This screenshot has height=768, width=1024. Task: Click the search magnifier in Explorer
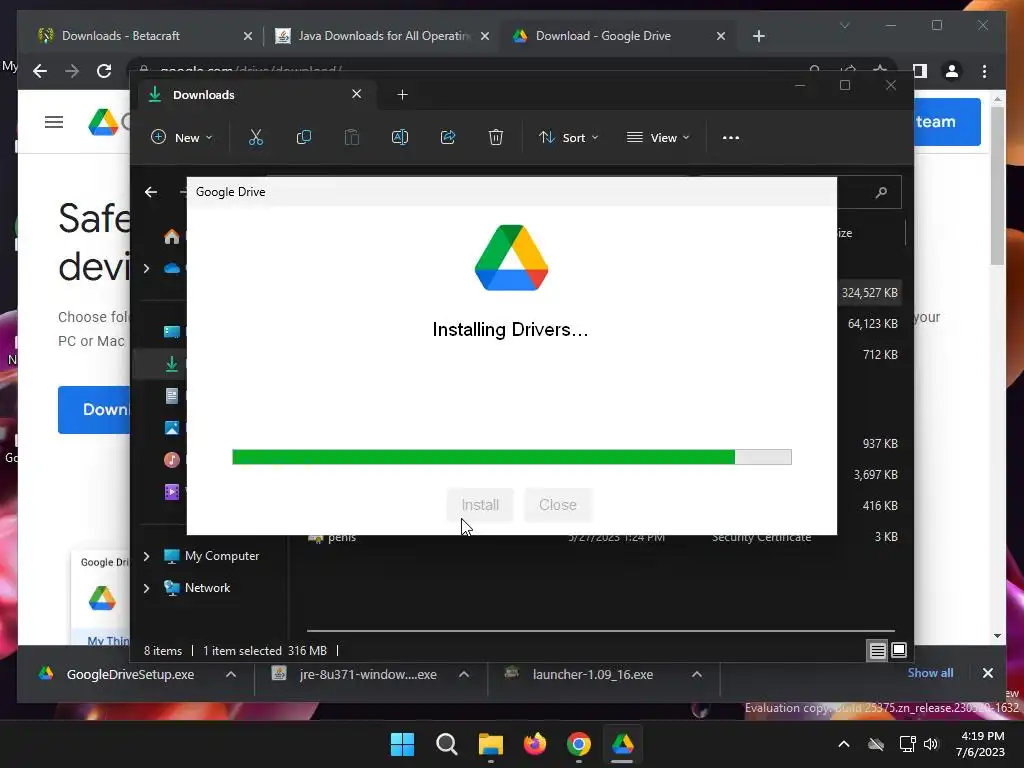coord(881,192)
